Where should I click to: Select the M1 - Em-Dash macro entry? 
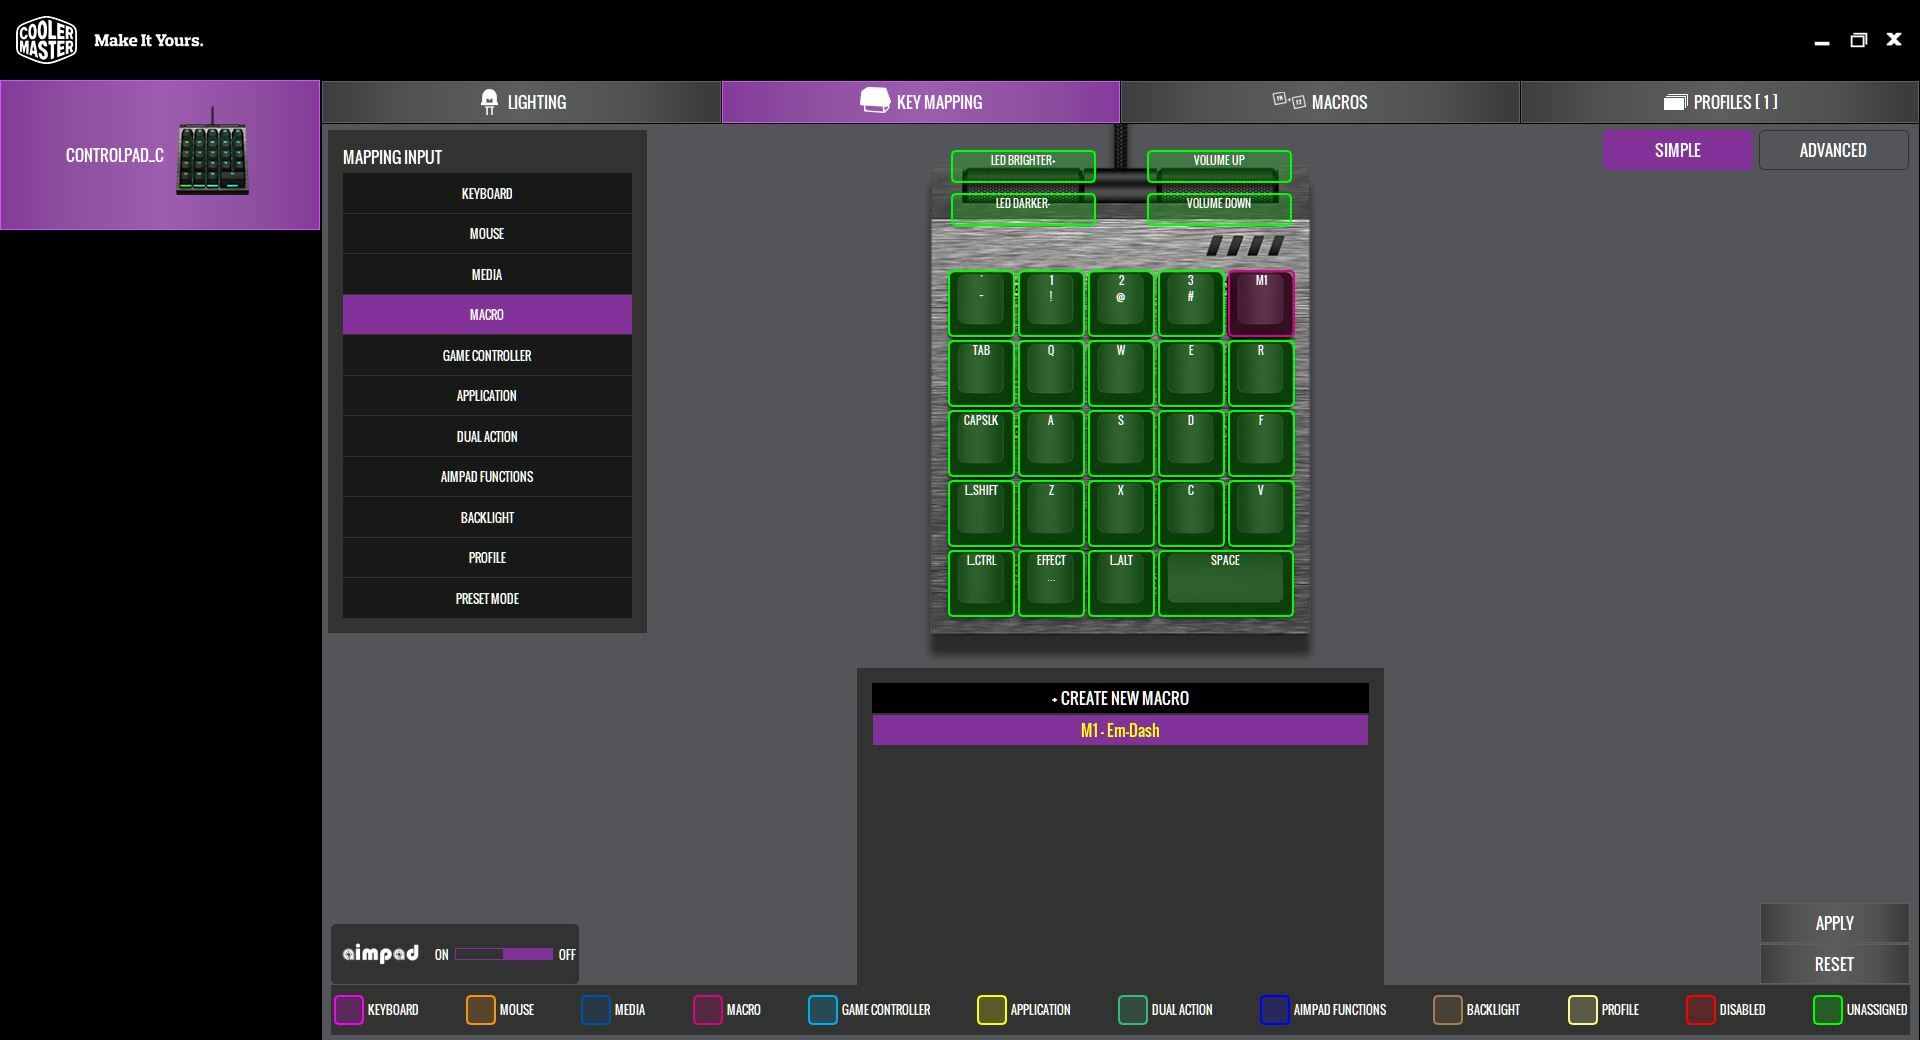tap(1120, 730)
